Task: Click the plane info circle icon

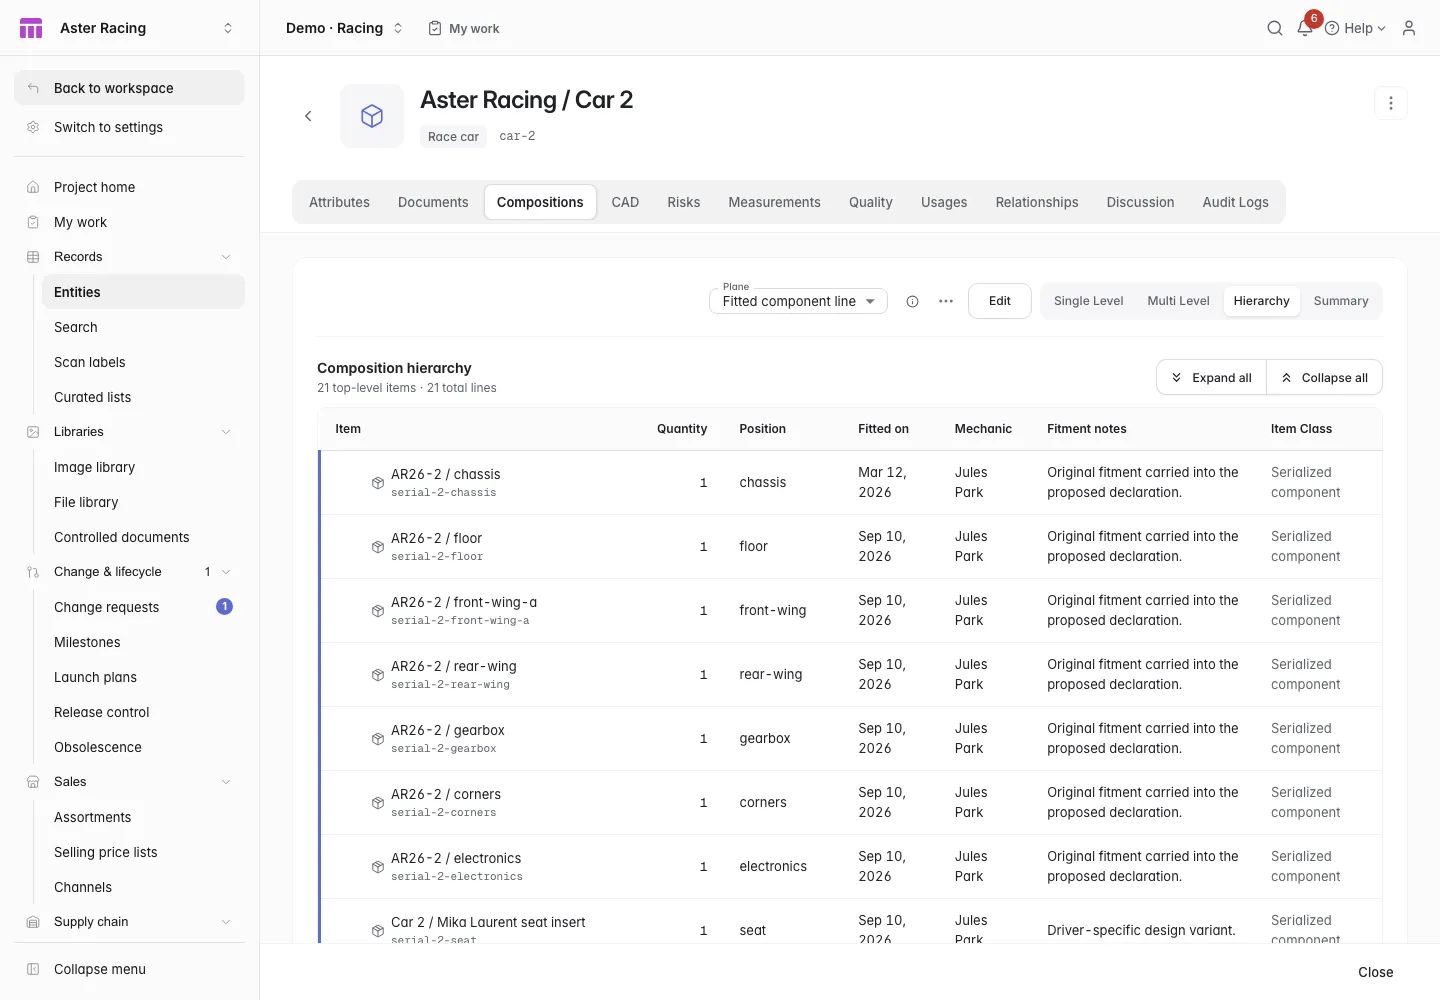Action: 912,301
